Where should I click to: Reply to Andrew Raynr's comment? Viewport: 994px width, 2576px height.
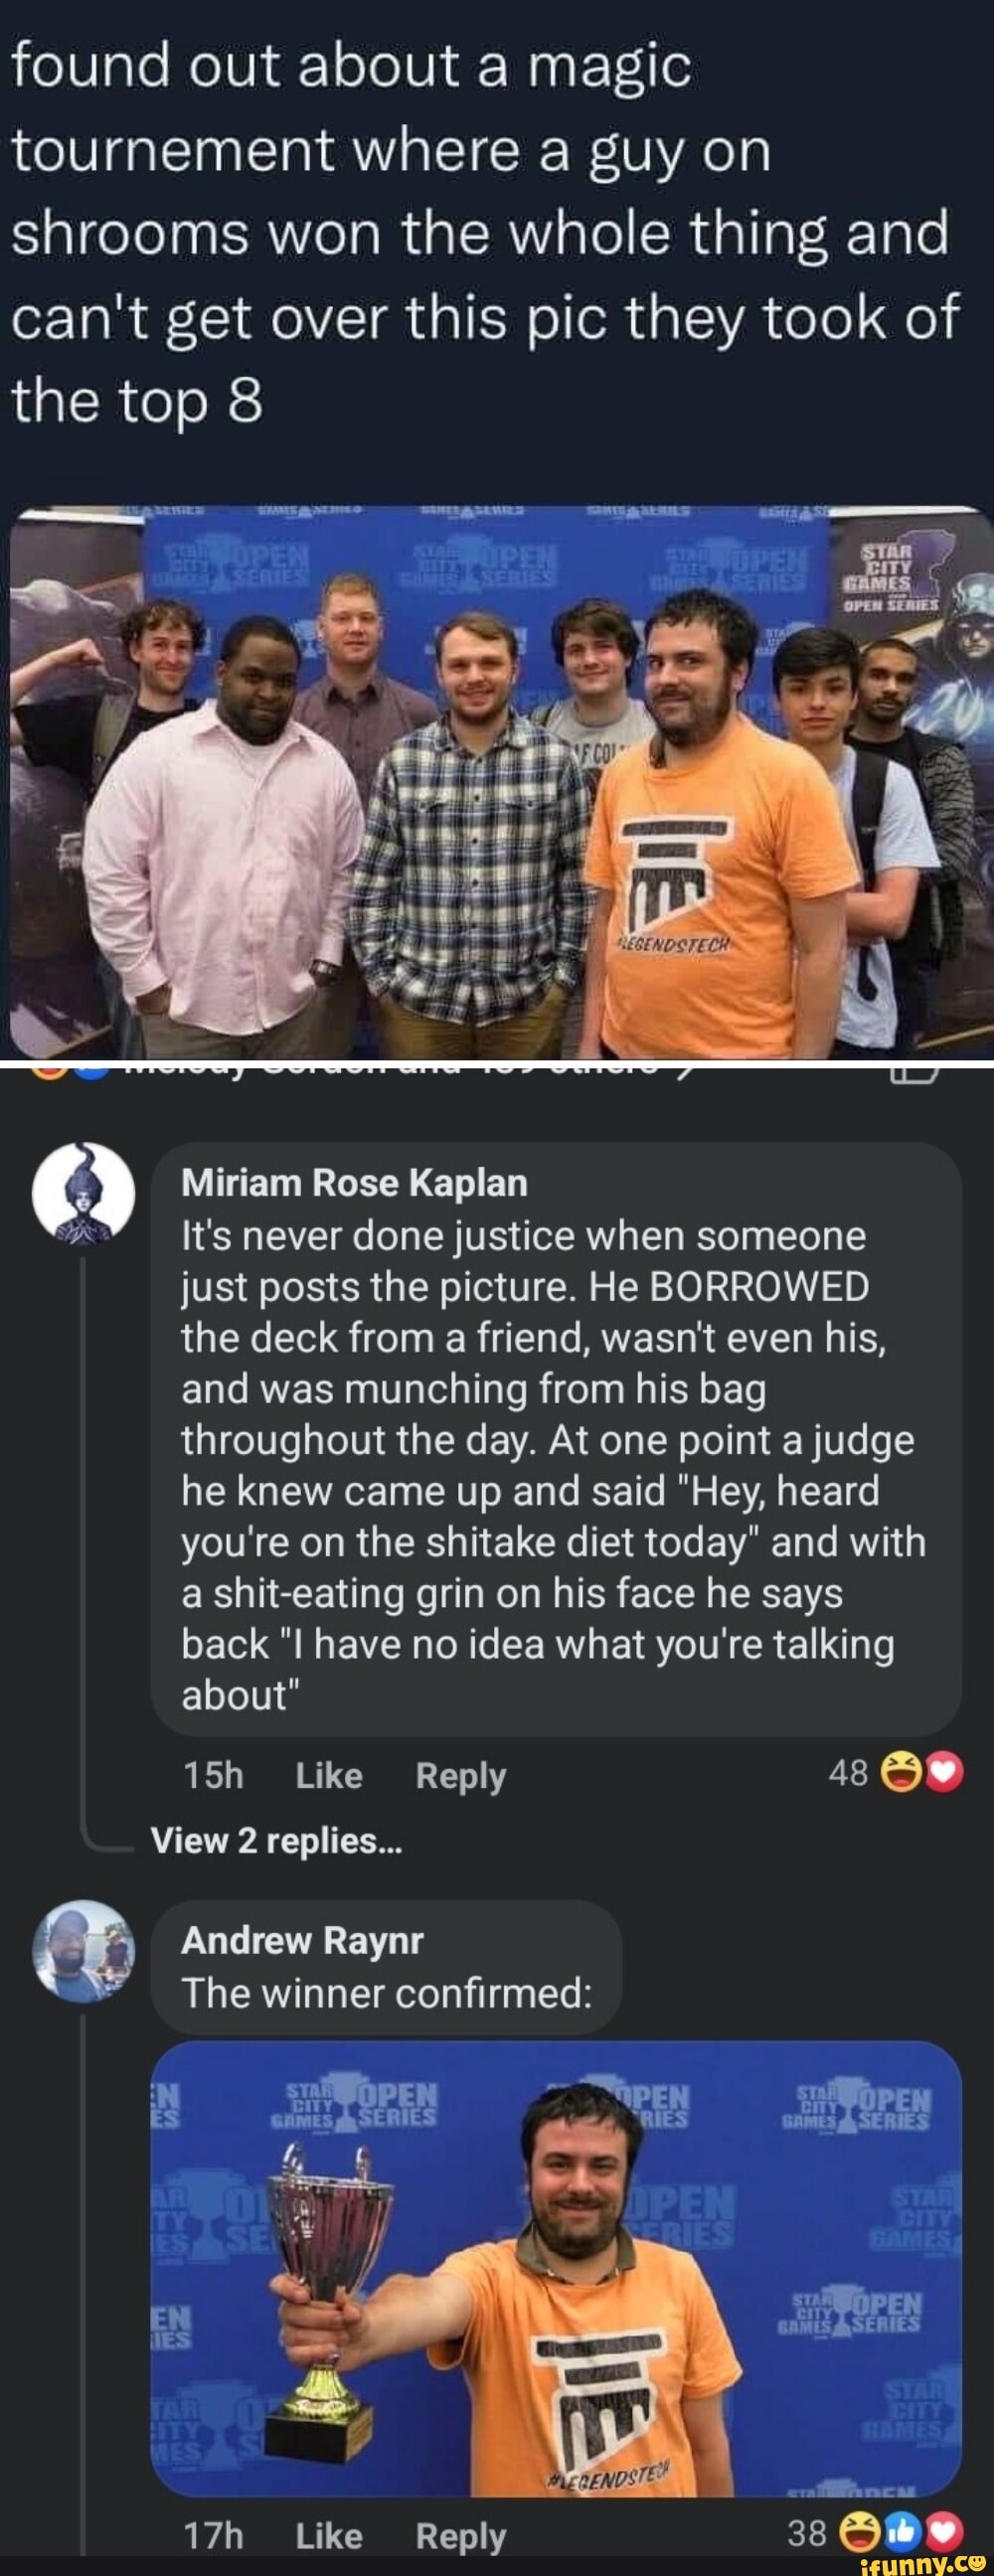(x=460, y=2535)
